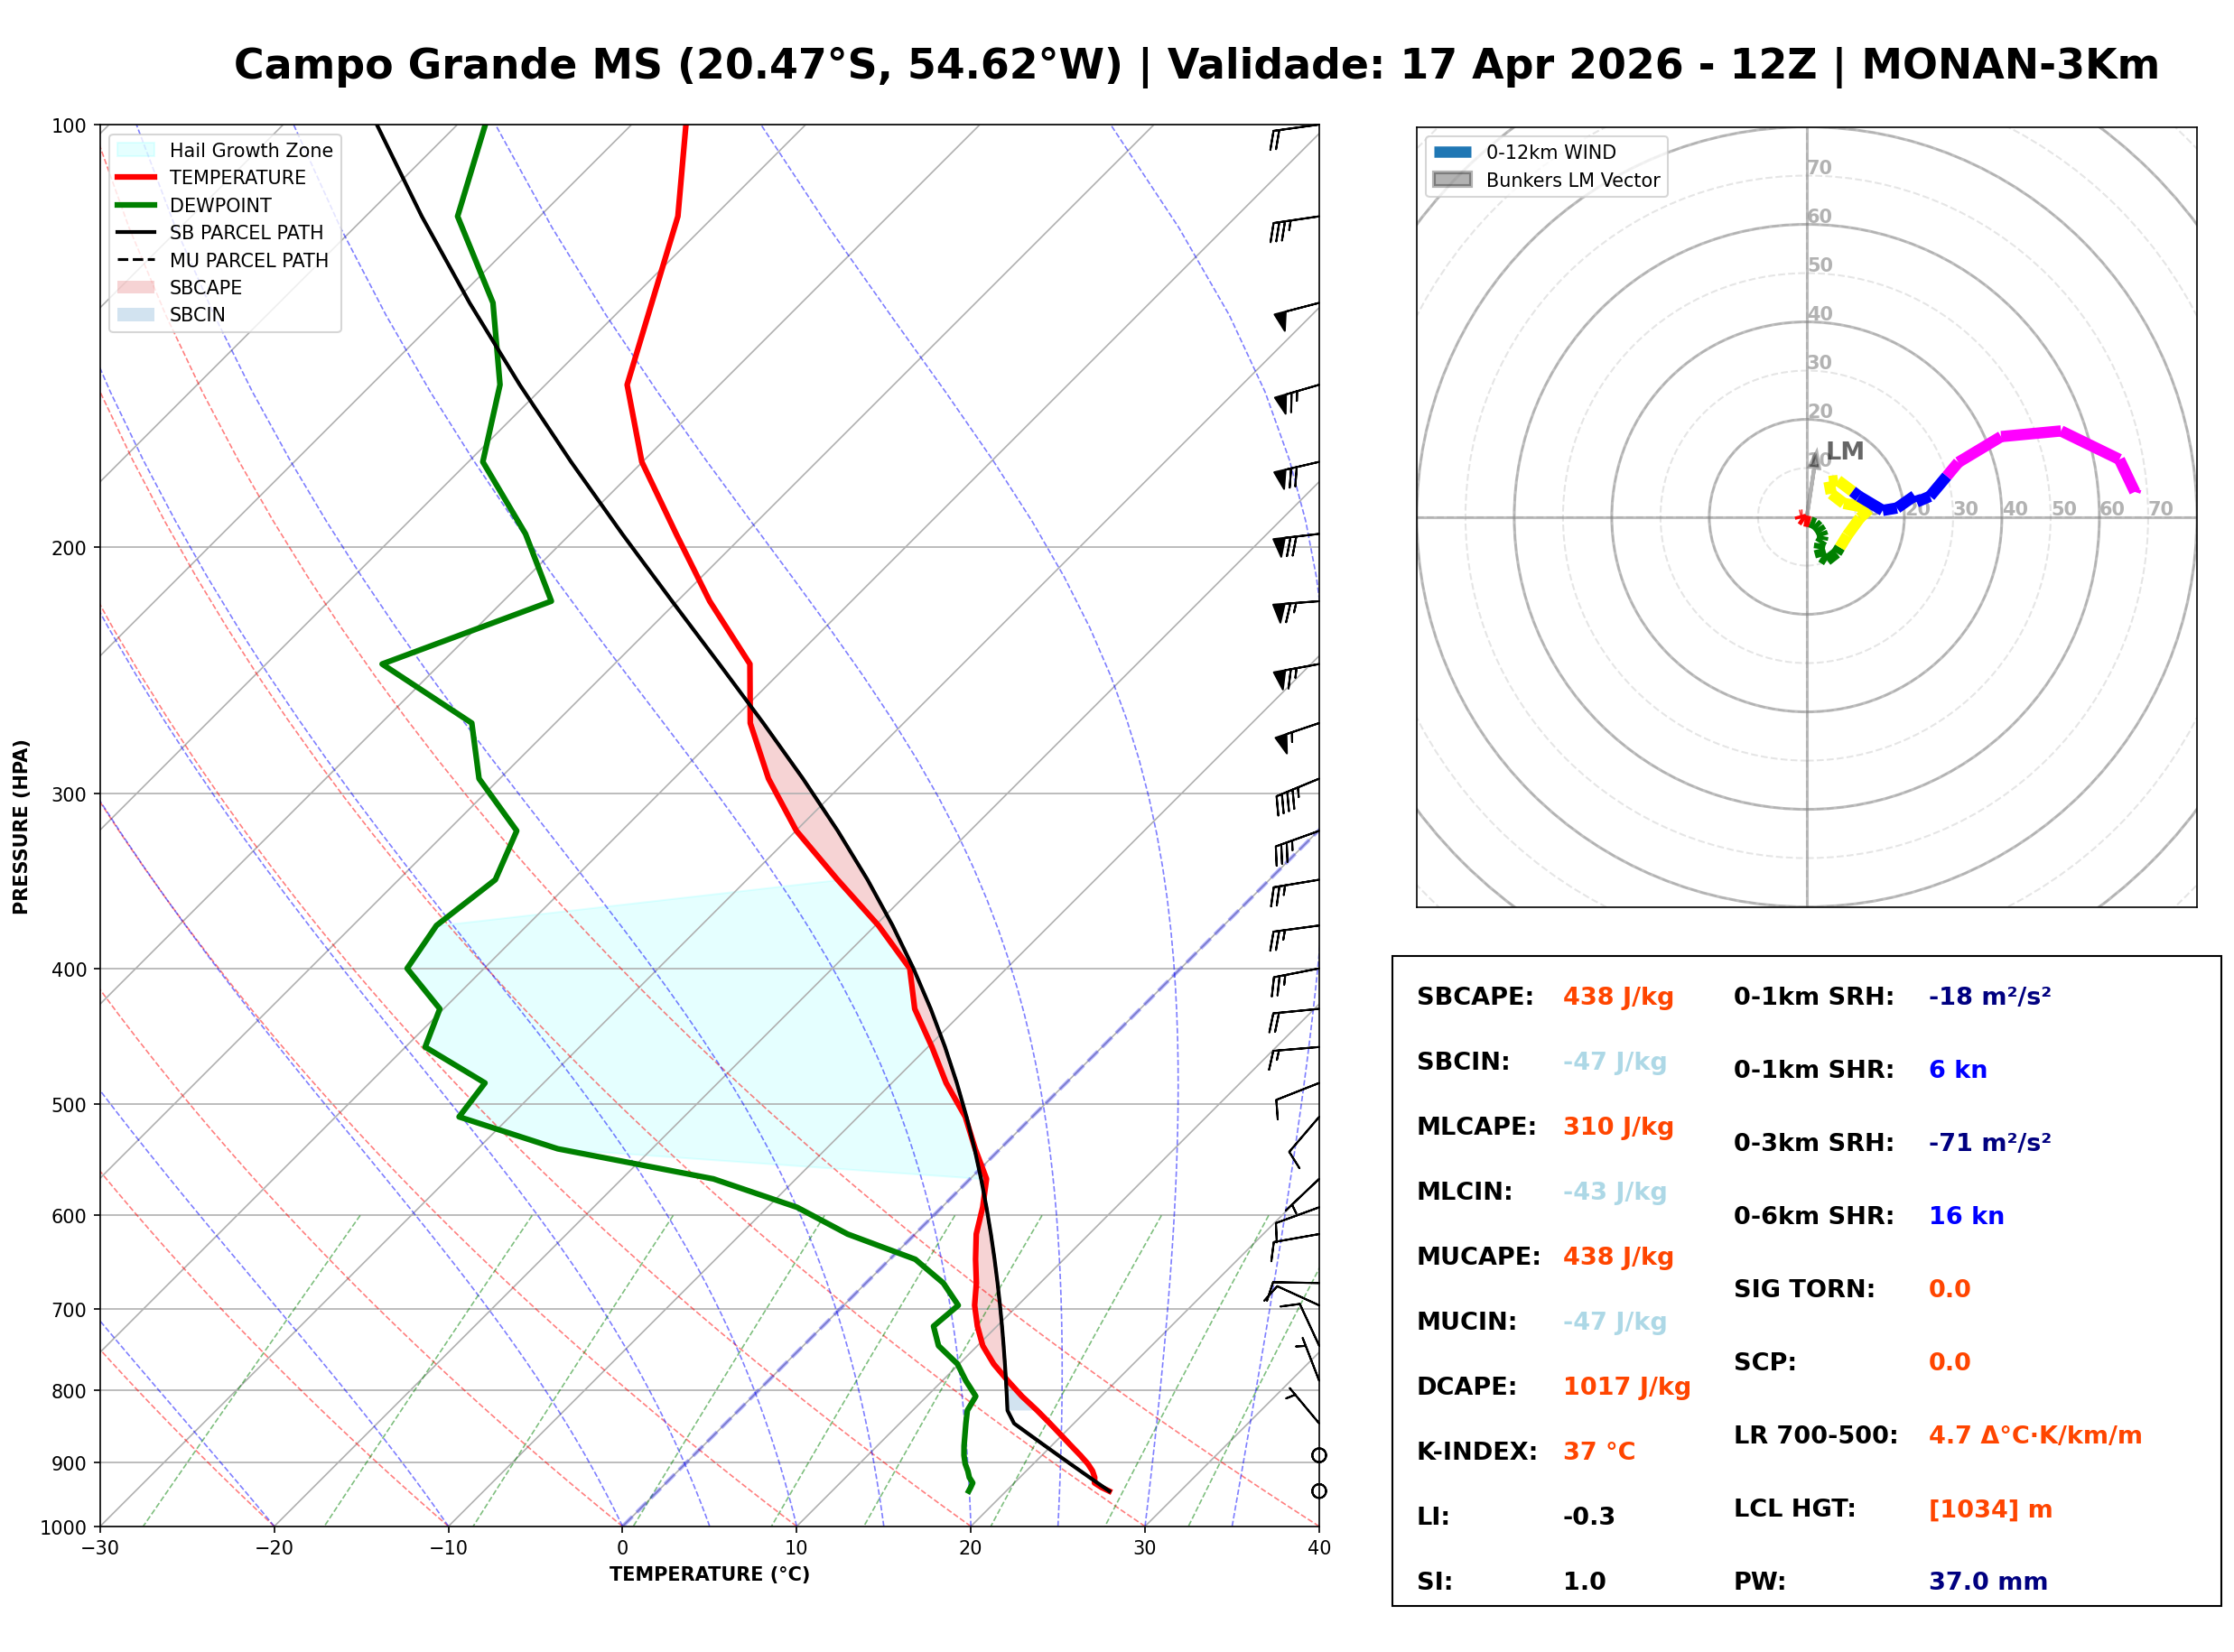Click the LM label on the hodograph
The height and width of the screenshot is (1652, 2234).
click(x=1845, y=451)
